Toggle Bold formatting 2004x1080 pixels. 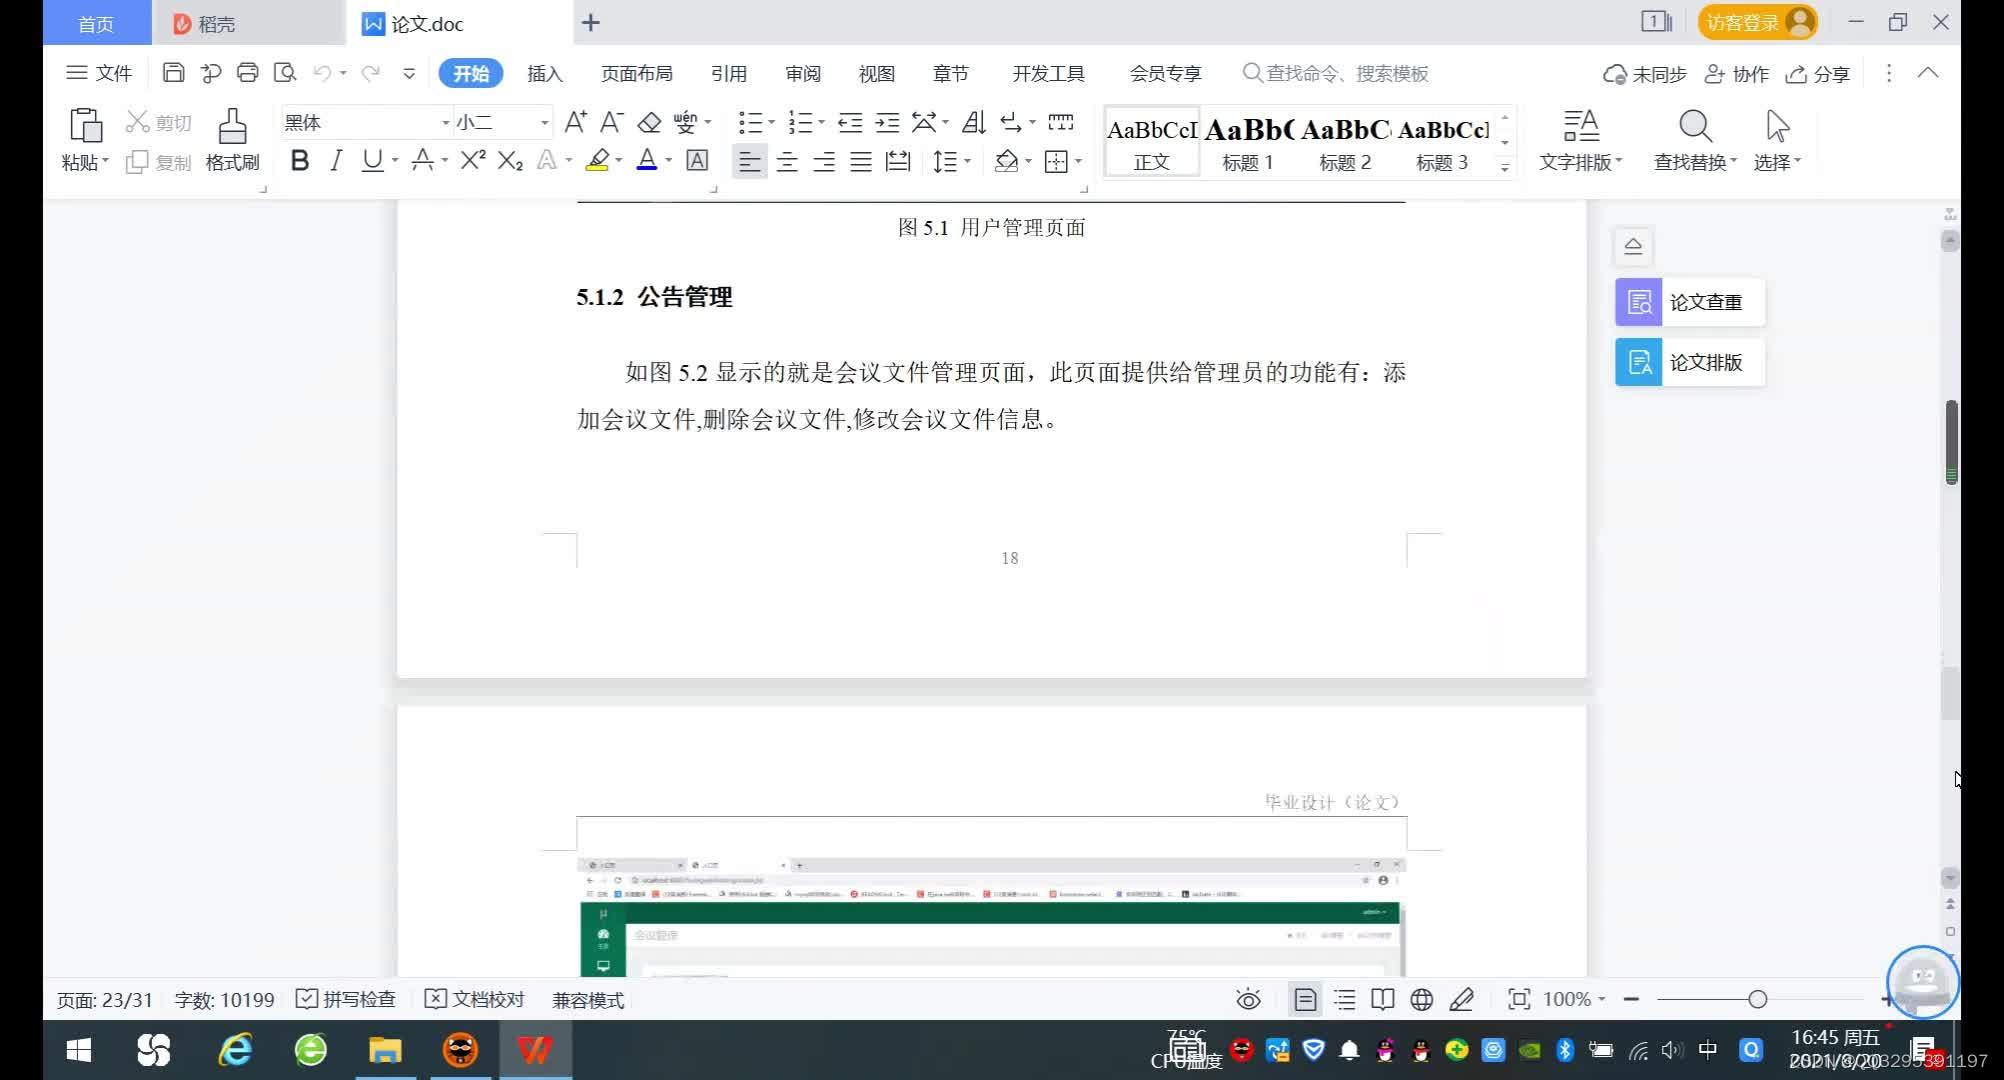click(299, 160)
